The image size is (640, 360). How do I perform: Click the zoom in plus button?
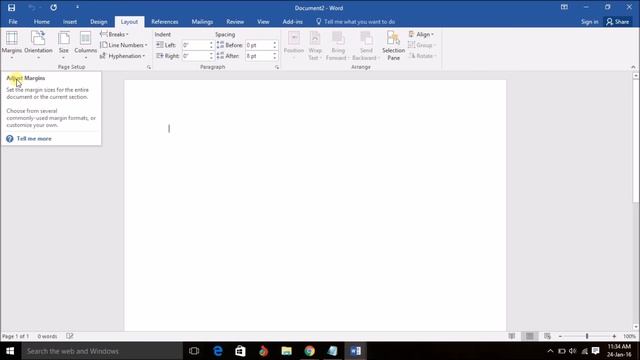[x=614, y=336]
